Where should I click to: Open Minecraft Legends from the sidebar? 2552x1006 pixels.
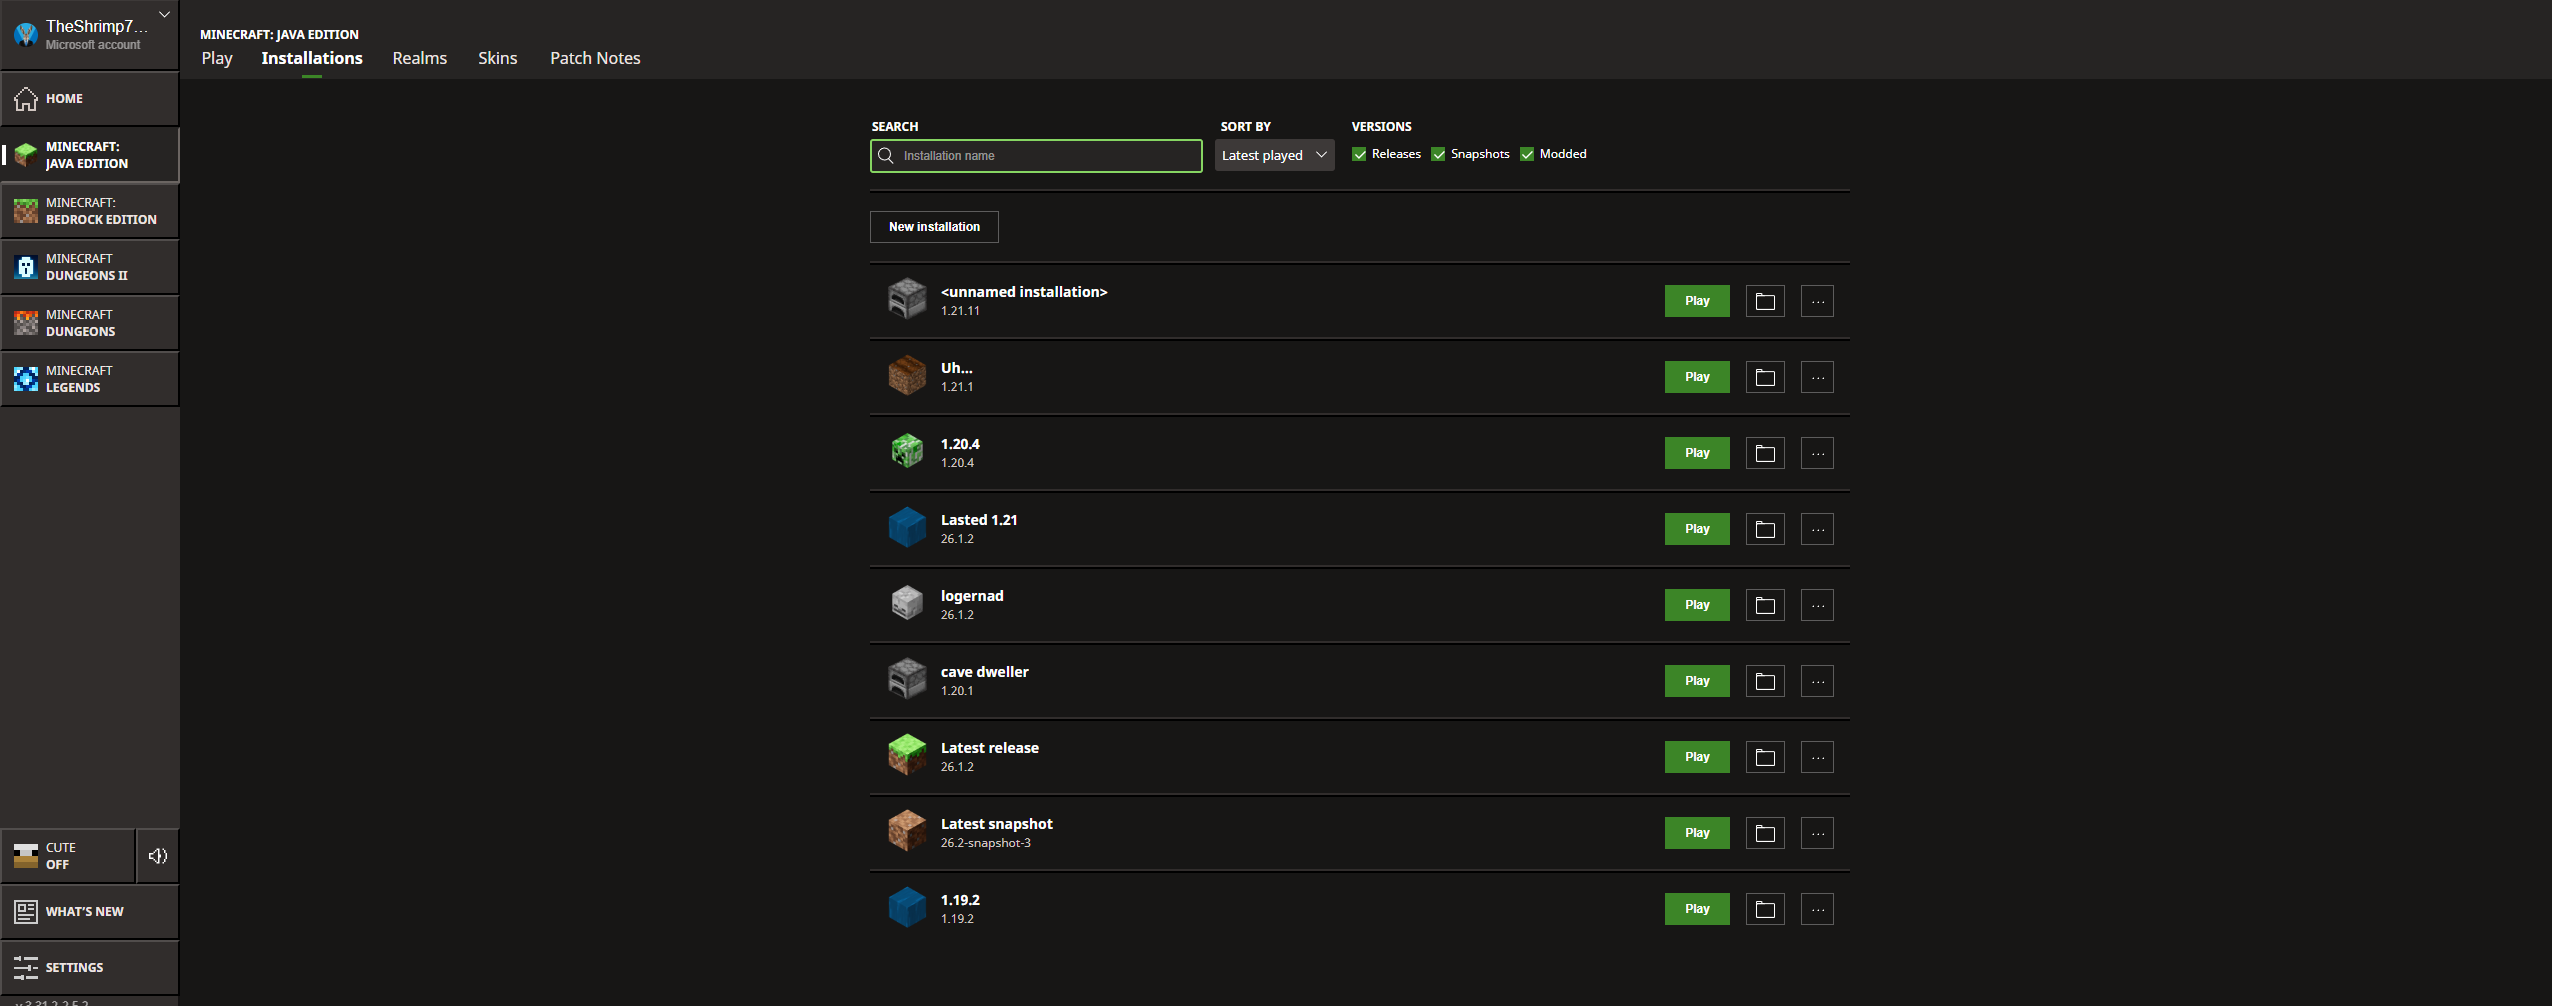tap(90, 379)
